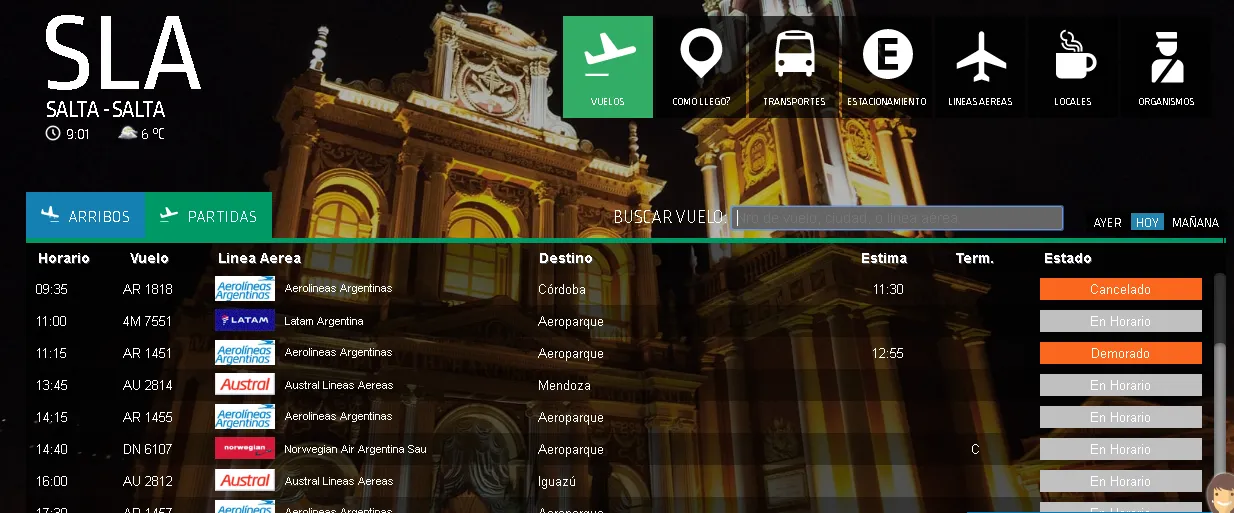This screenshot has height=513, width=1234.
Task: Select the Hoy day filter
Action: (1147, 222)
